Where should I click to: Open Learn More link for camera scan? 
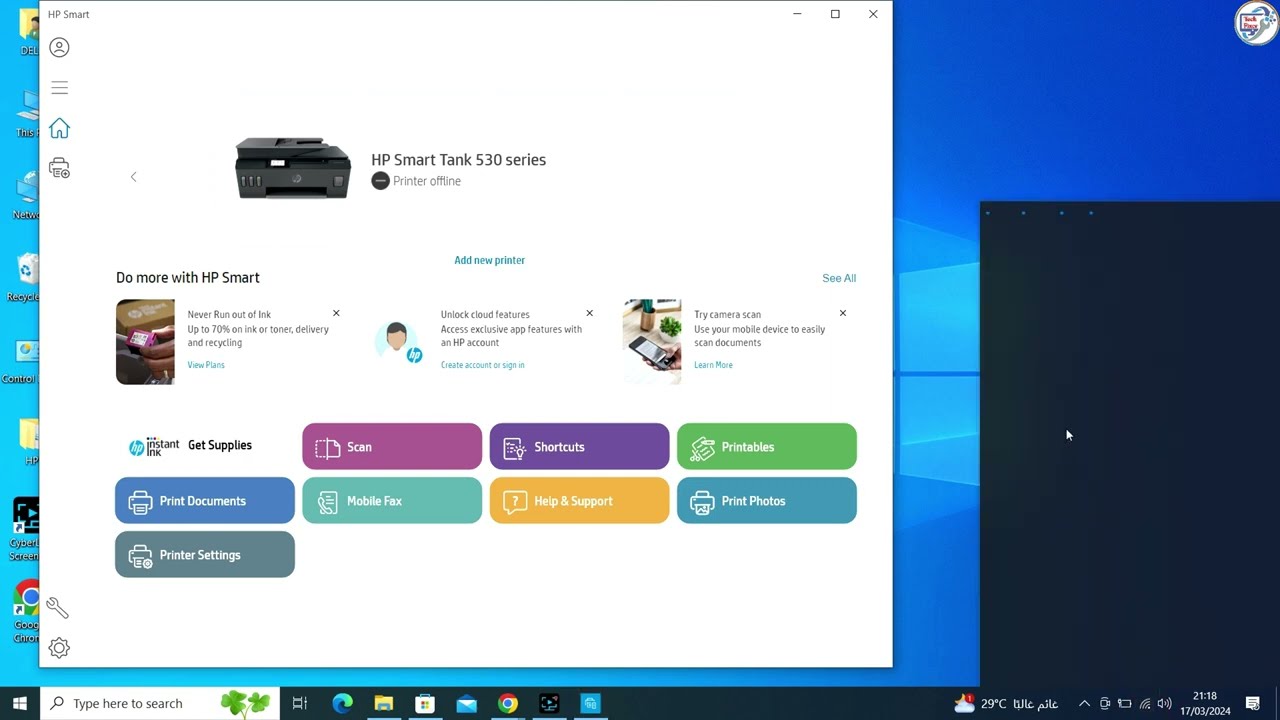coord(713,365)
